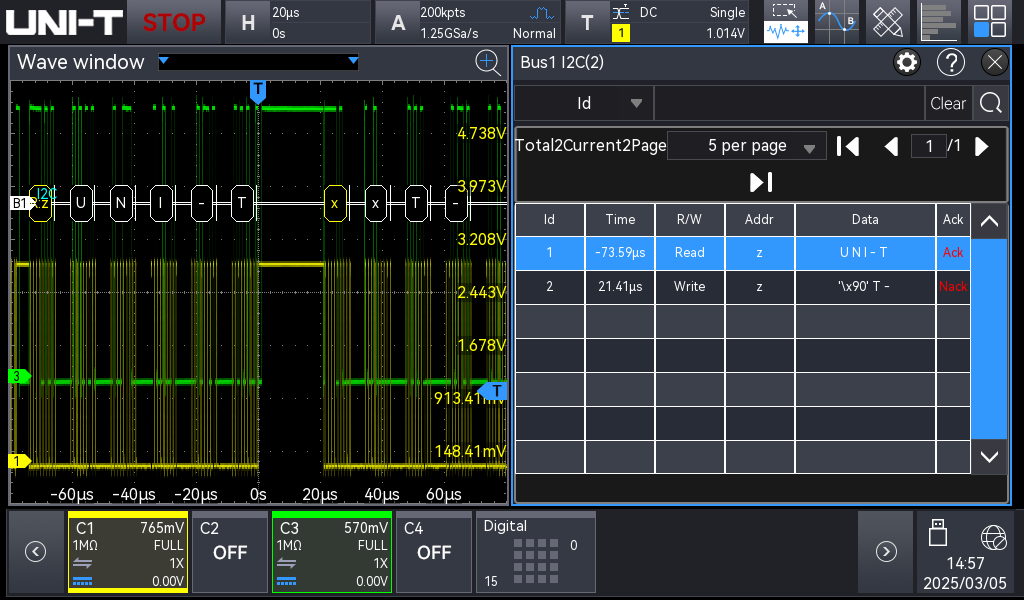Toggle channel C2 on

[x=230, y=552]
